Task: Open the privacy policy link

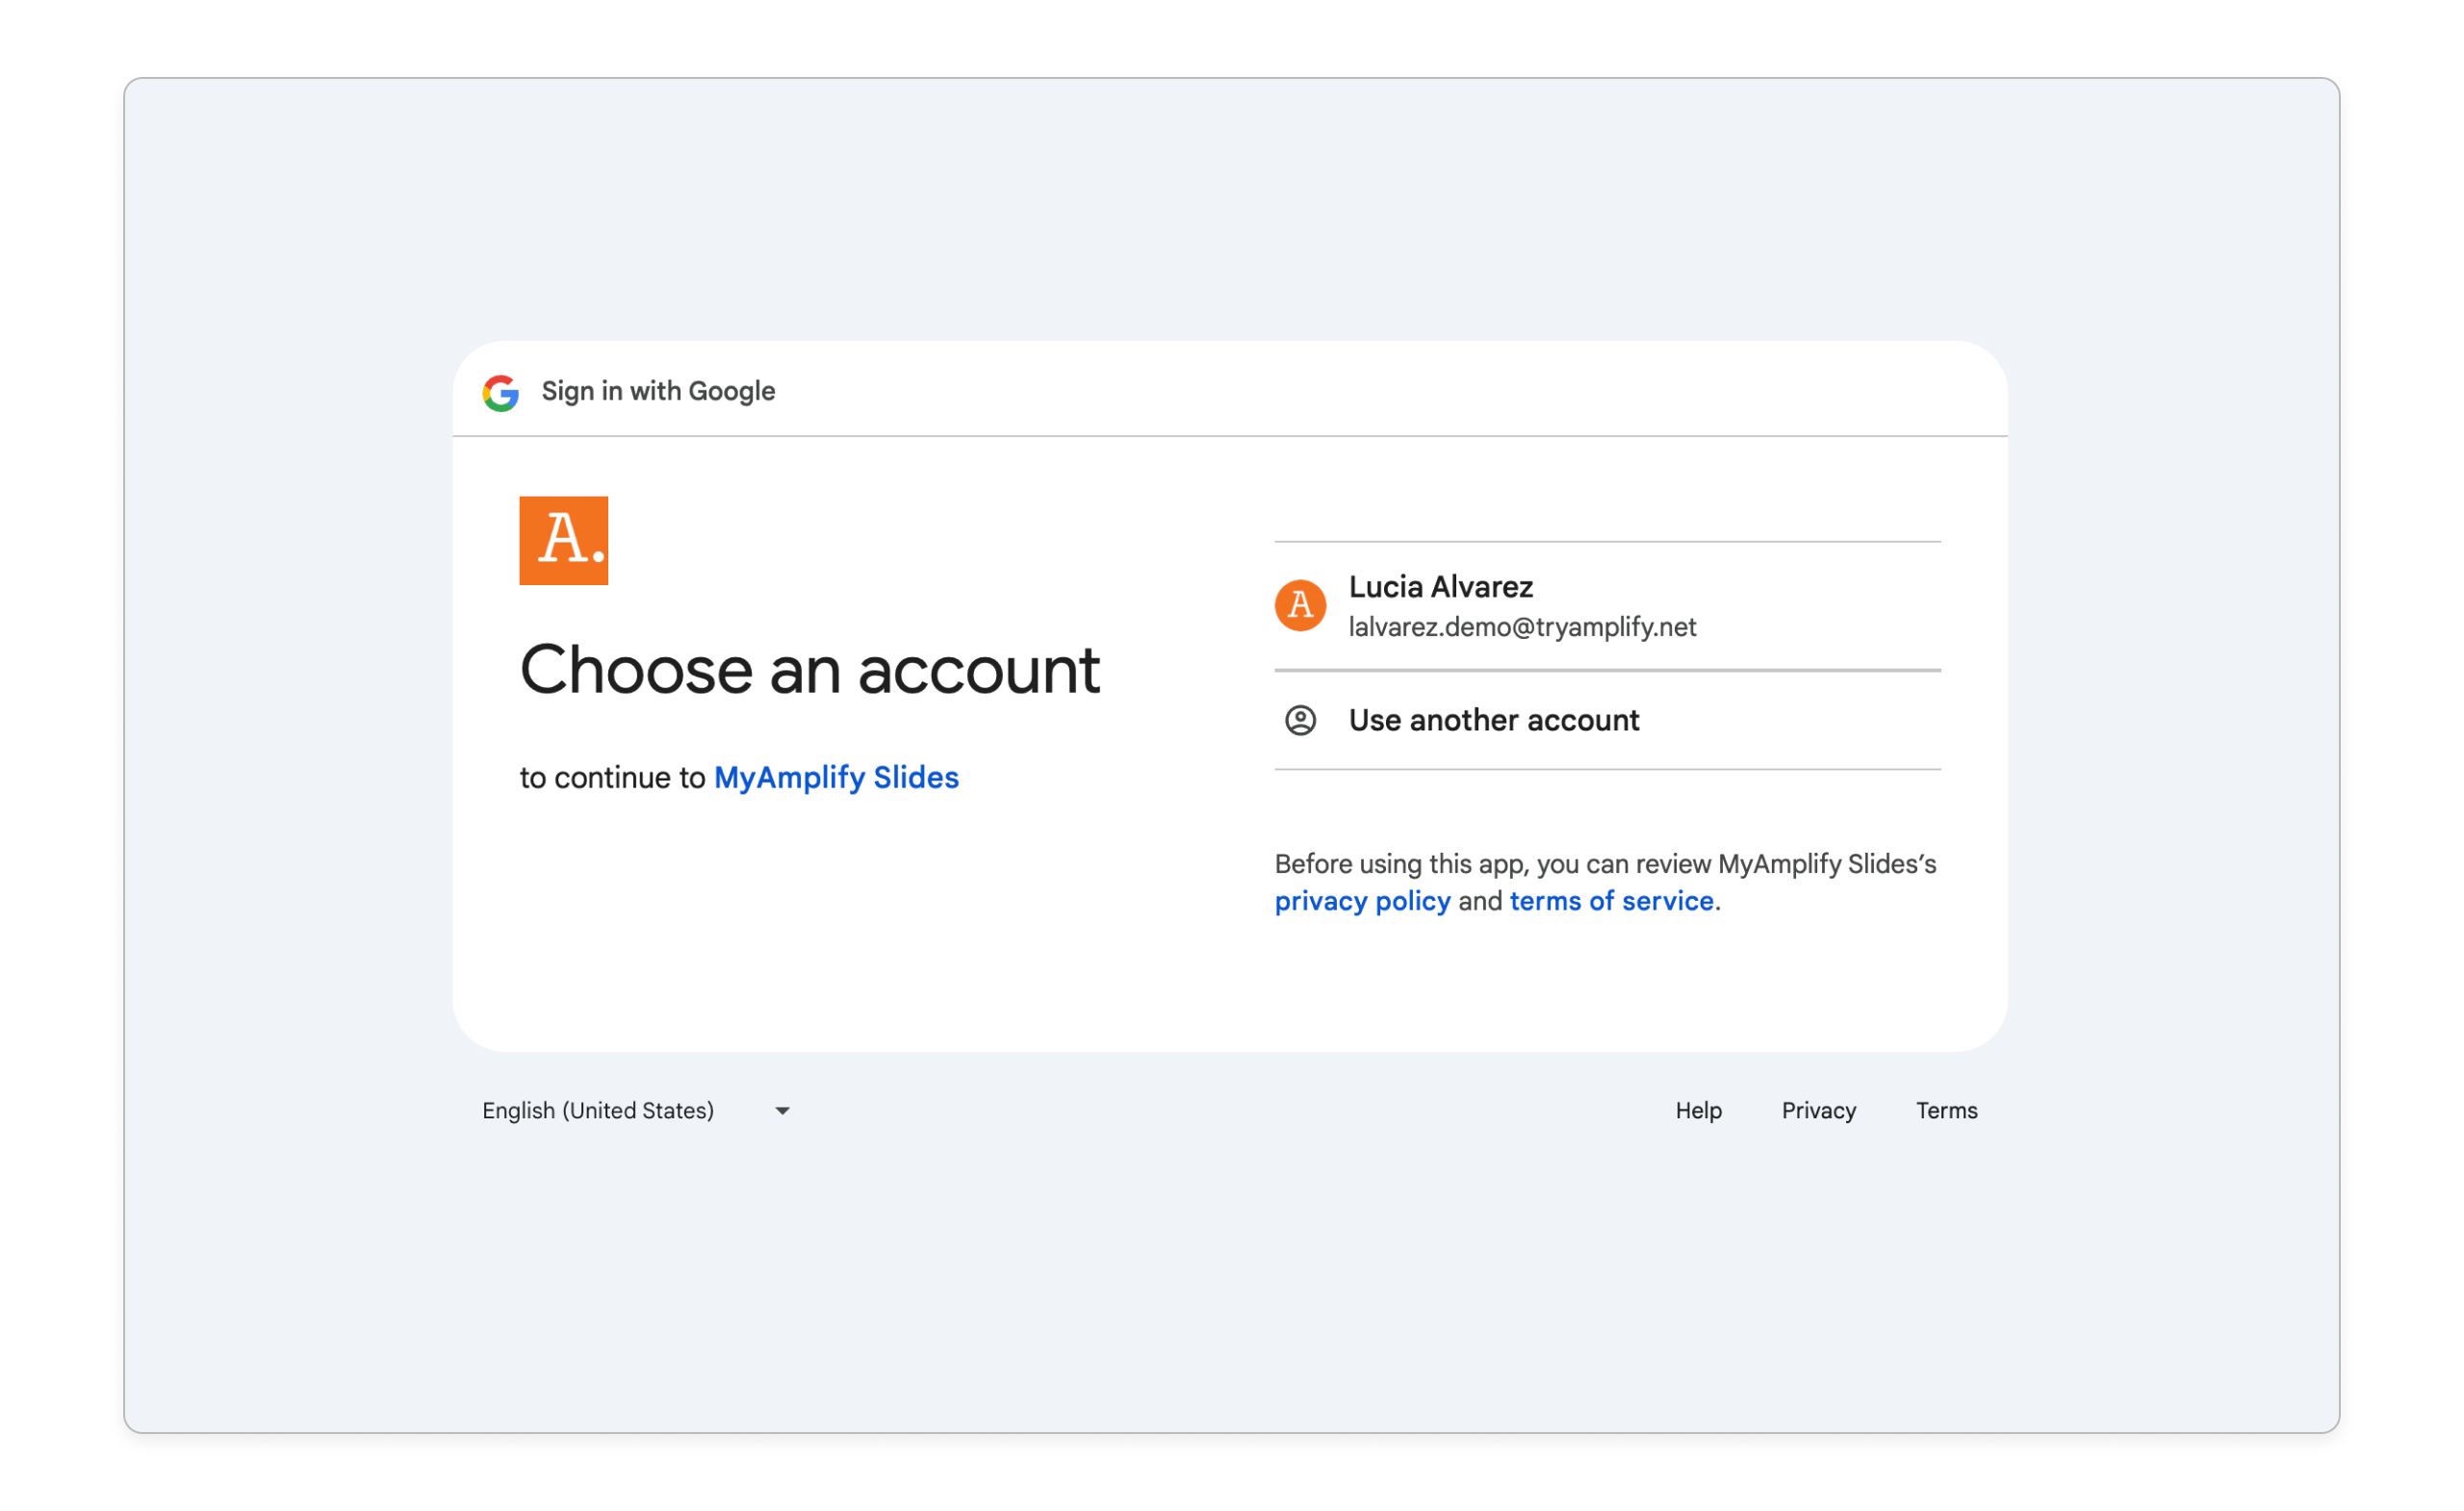Action: click(x=1362, y=901)
